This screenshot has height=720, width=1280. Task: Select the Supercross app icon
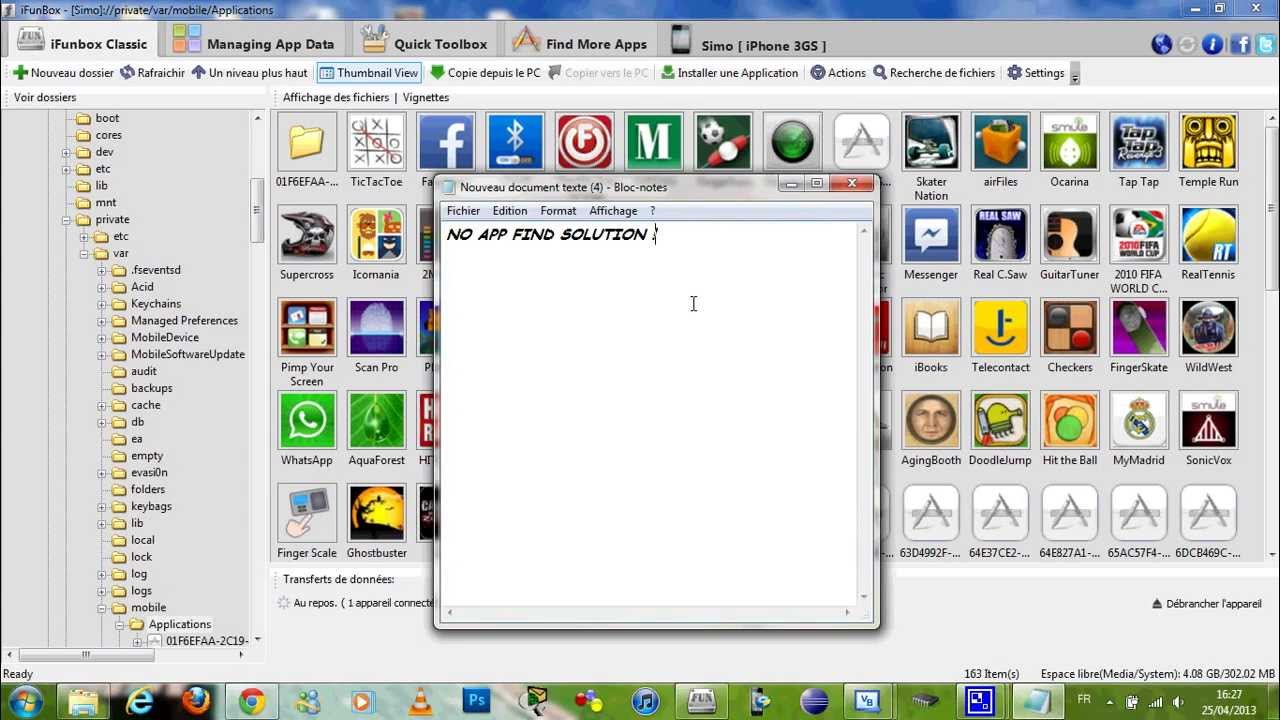click(x=307, y=235)
